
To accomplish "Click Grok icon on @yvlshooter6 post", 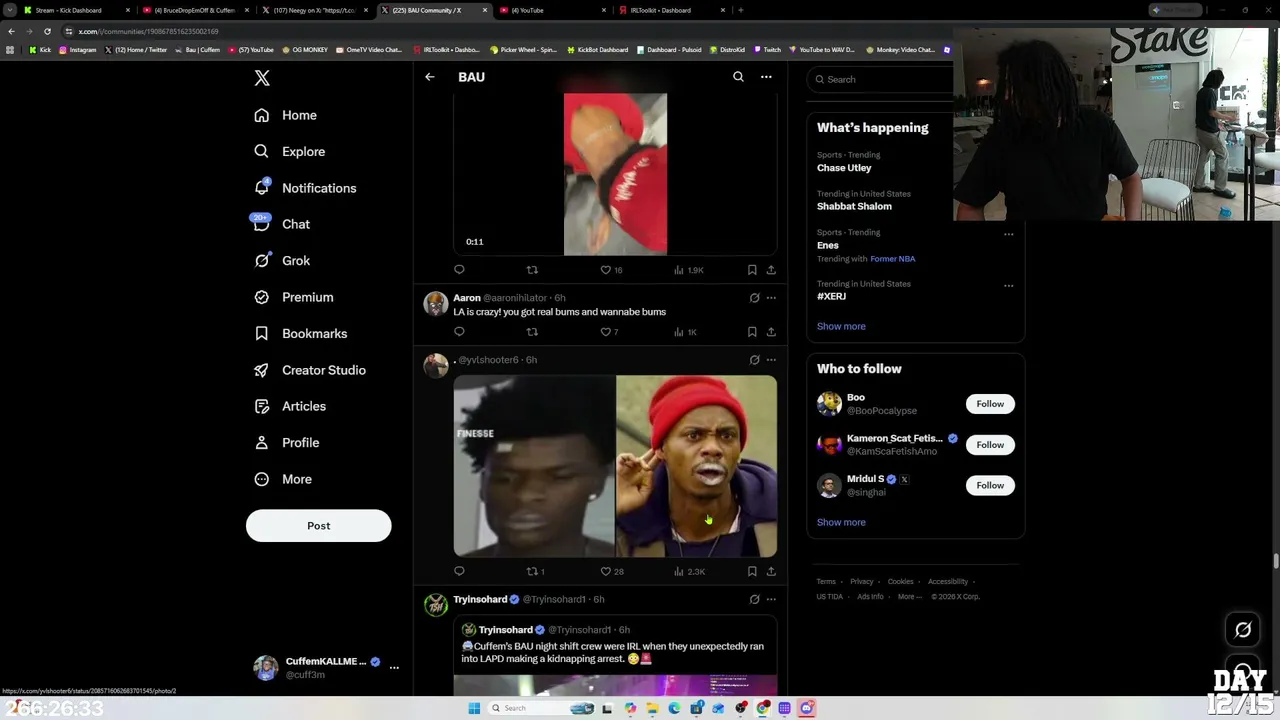I will [754, 360].
